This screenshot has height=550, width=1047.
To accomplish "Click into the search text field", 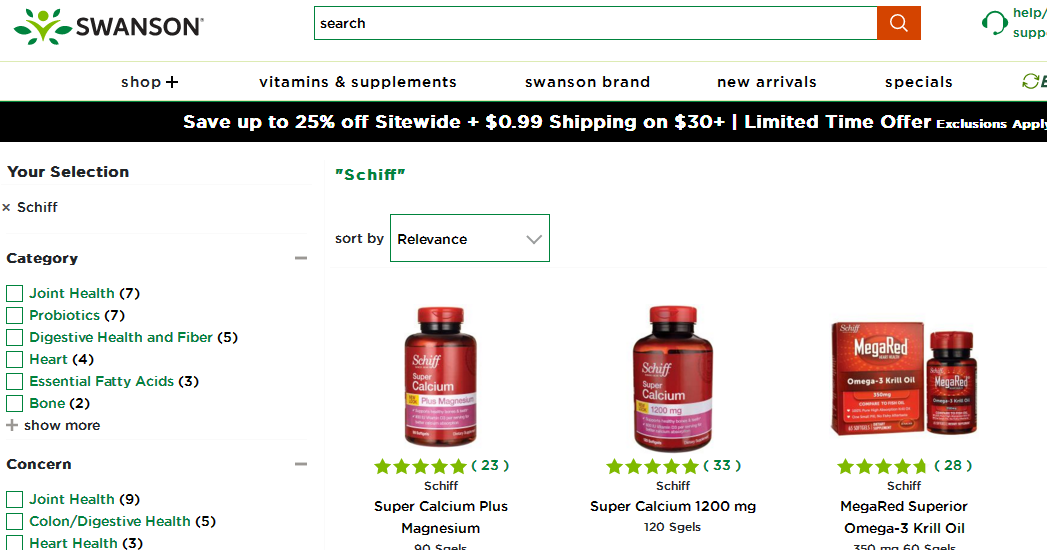I will (x=595, y=23).
